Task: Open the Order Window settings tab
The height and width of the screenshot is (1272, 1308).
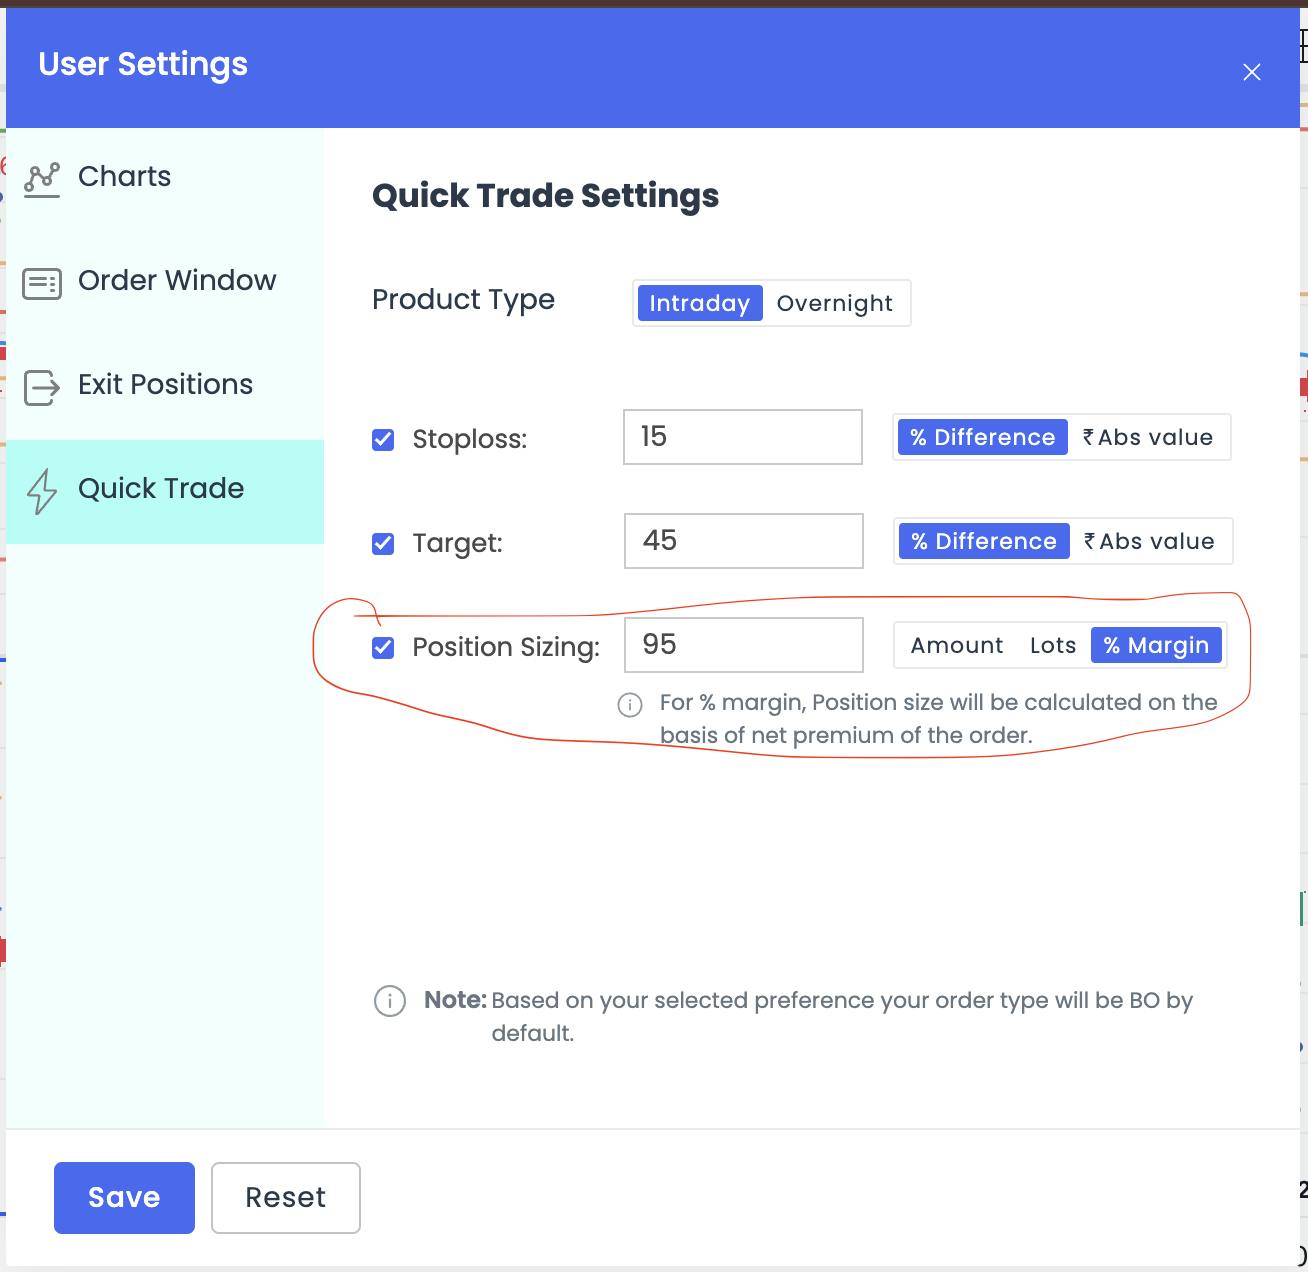Action: (176, 281)
